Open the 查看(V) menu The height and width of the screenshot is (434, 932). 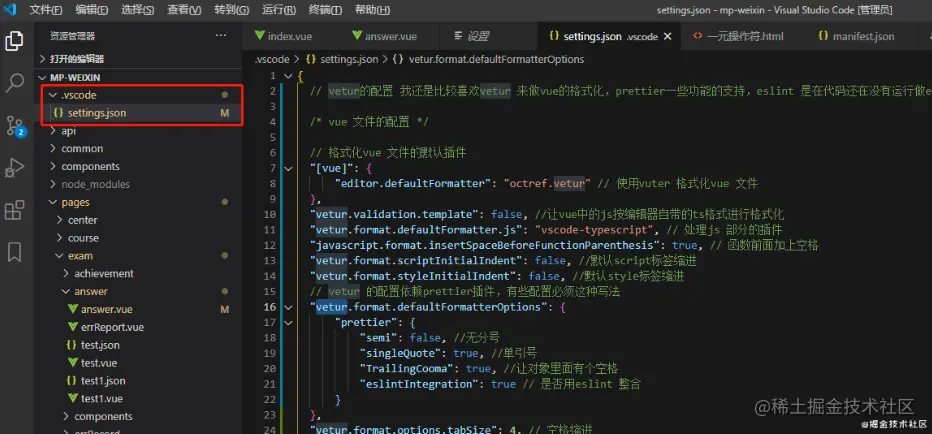point(184,10)
